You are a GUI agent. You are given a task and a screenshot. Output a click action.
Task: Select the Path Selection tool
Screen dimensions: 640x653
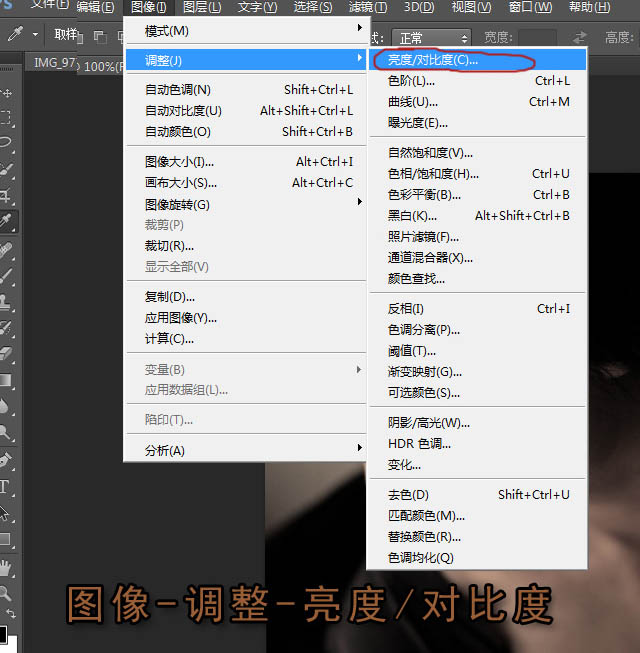point(5,513)
